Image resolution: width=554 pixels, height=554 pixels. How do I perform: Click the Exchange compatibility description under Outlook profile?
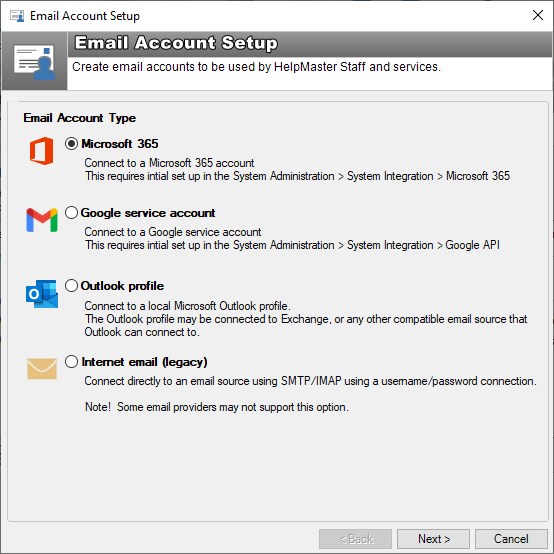[x=306, y=325]
